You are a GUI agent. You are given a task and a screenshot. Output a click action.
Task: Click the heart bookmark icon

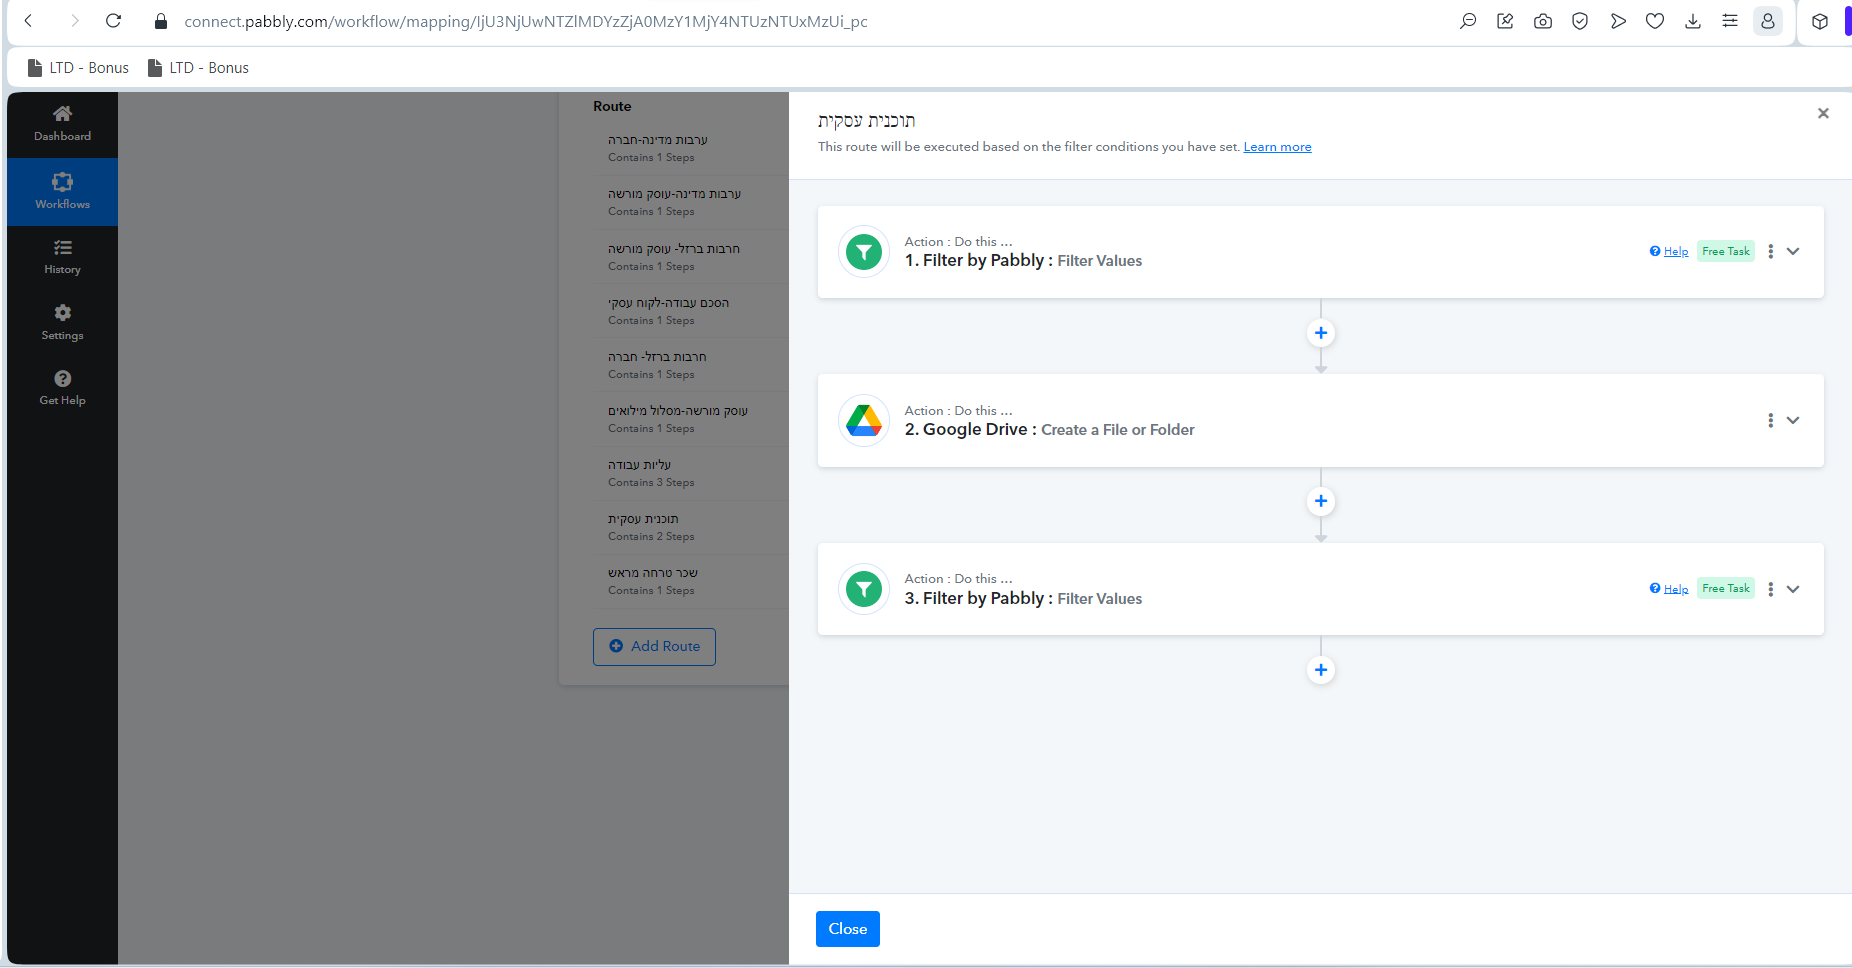tap(1655, 21)
